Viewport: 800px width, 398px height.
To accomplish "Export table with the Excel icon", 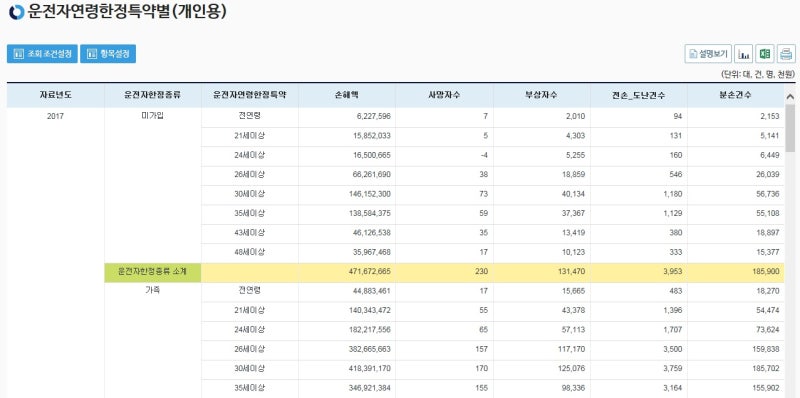I will click(765, 54).
